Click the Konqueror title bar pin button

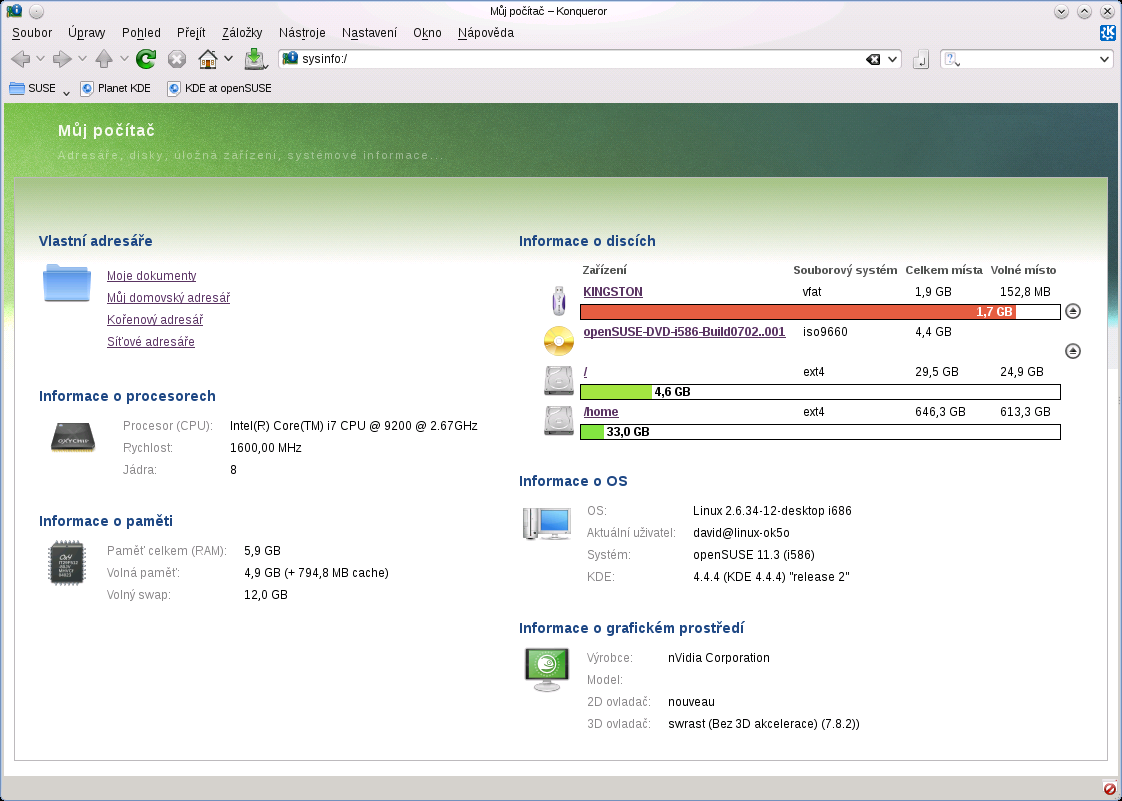36,11
